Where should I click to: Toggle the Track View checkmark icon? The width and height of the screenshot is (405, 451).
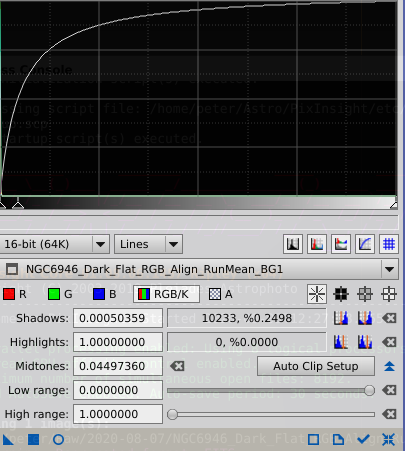pyautogui.click(x=363, y=440)
